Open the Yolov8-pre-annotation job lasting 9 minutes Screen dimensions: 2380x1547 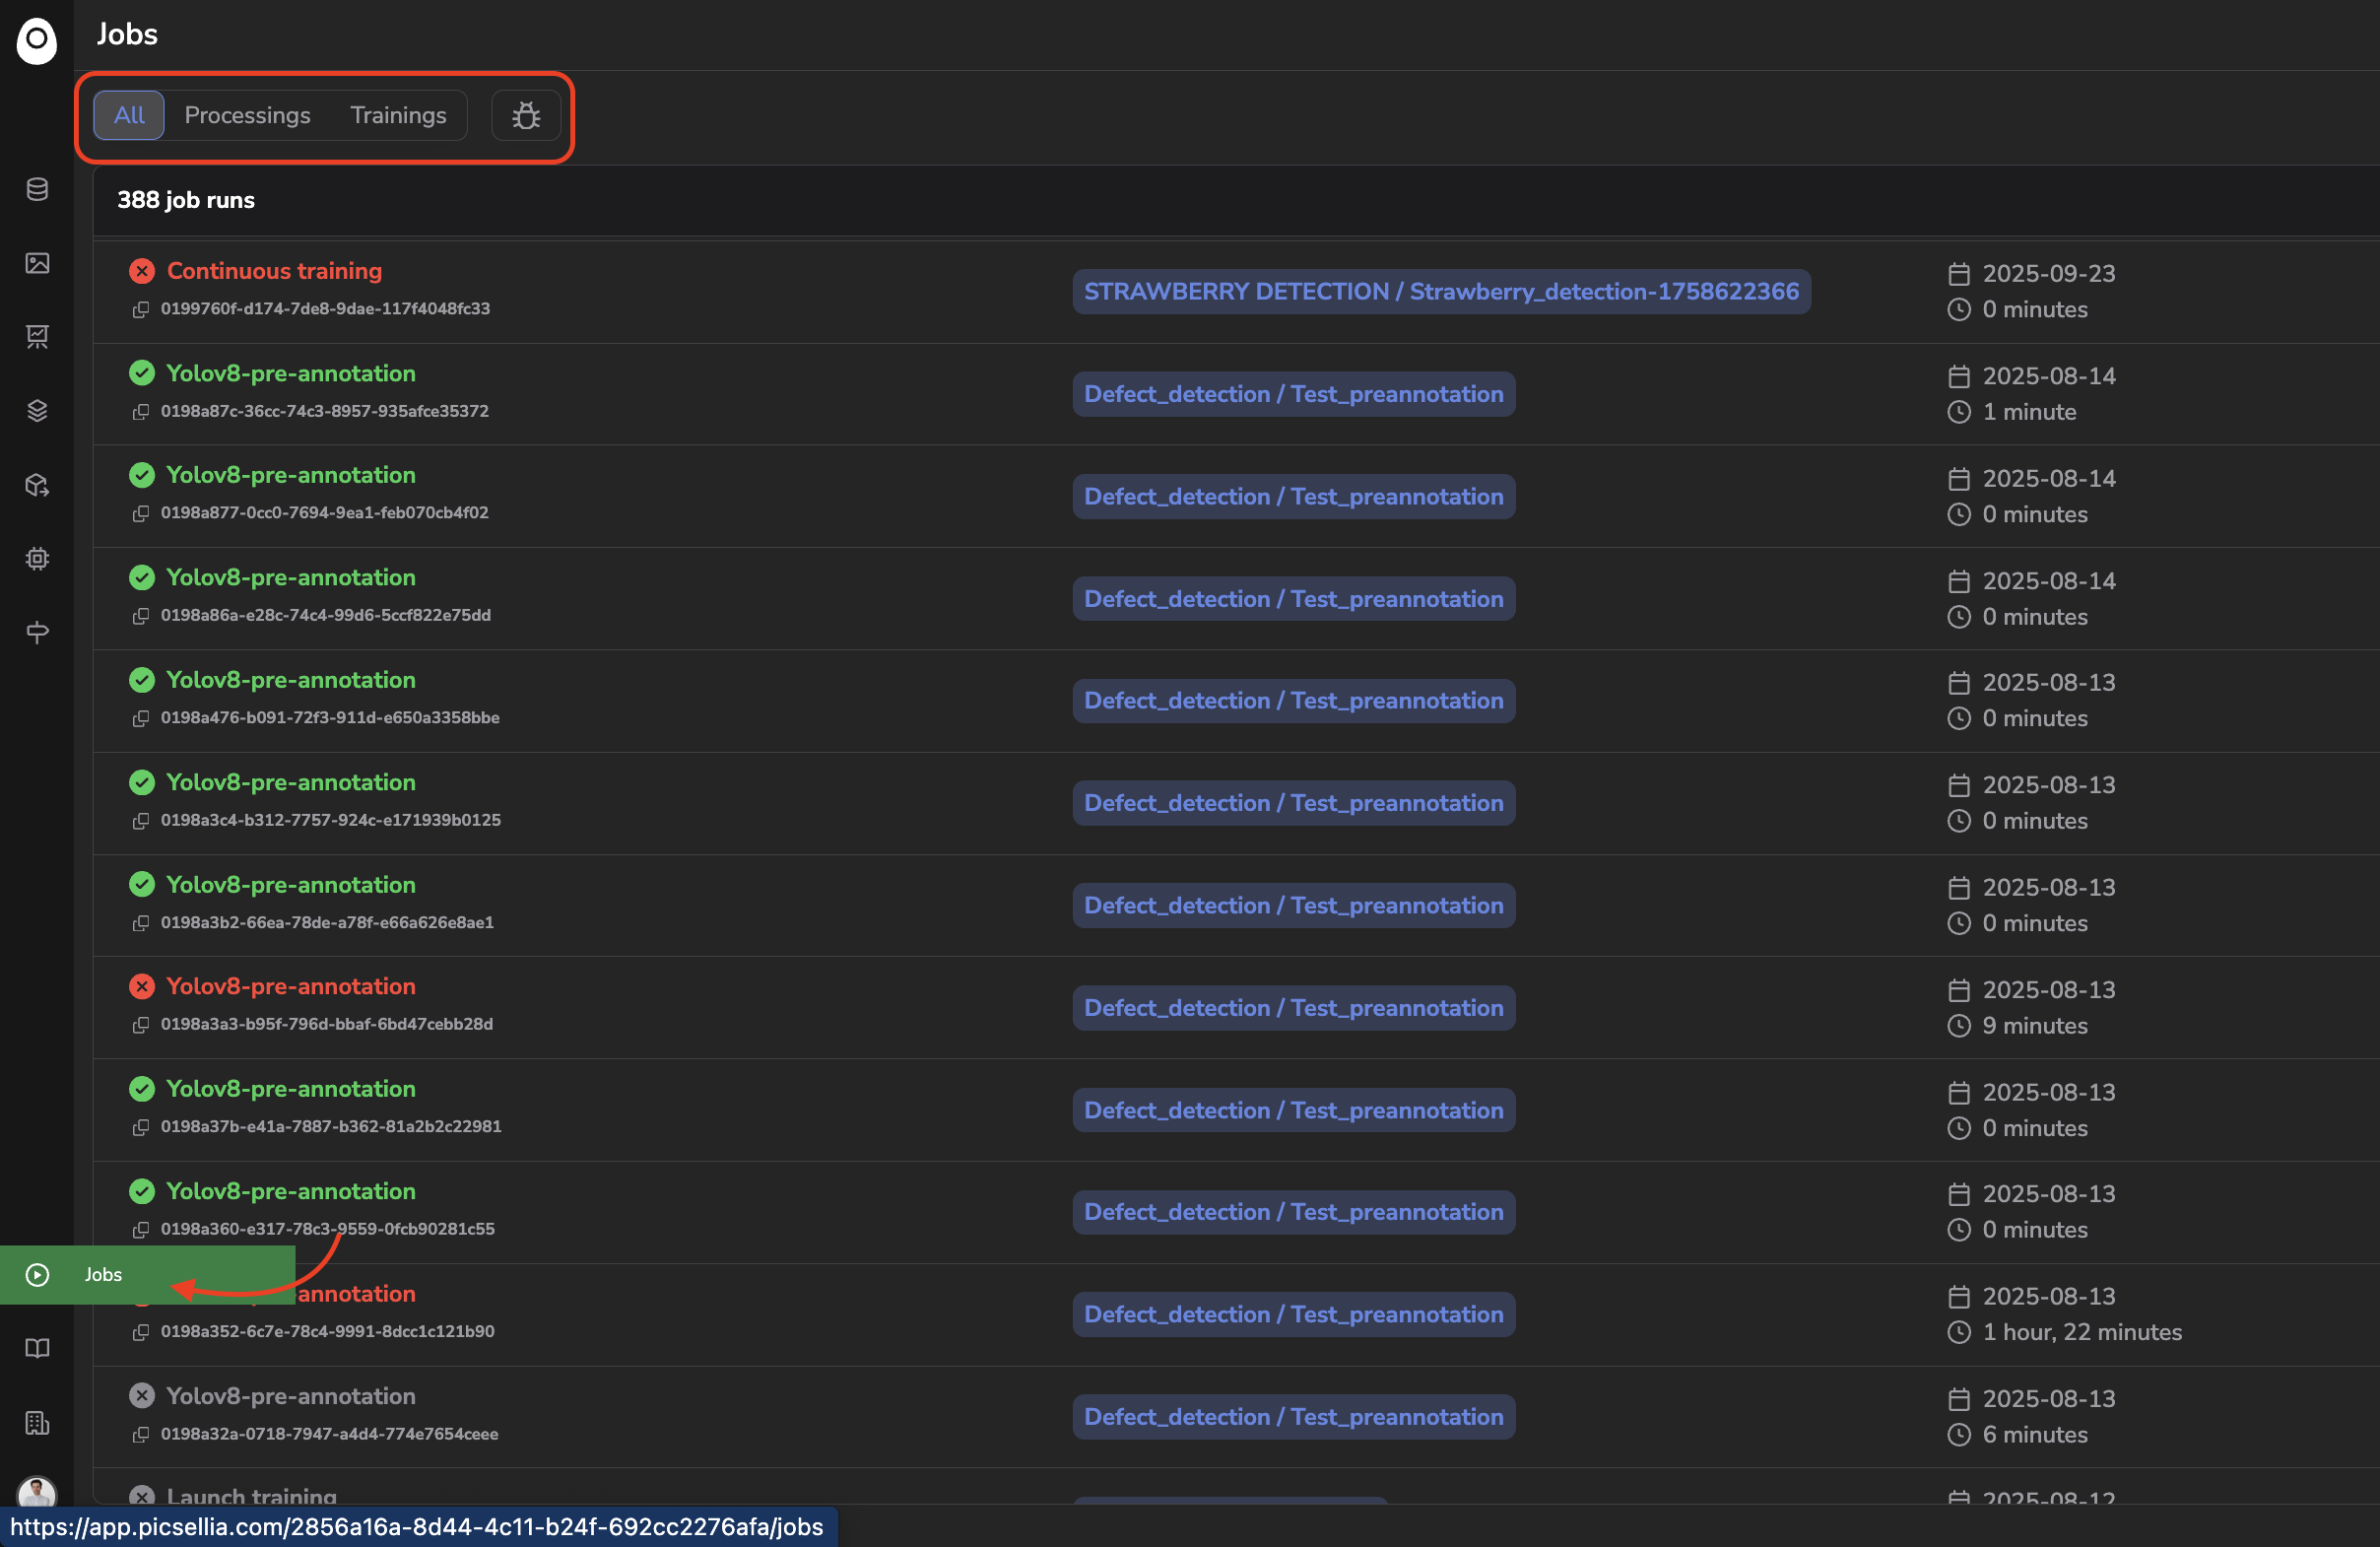(290, 986)
